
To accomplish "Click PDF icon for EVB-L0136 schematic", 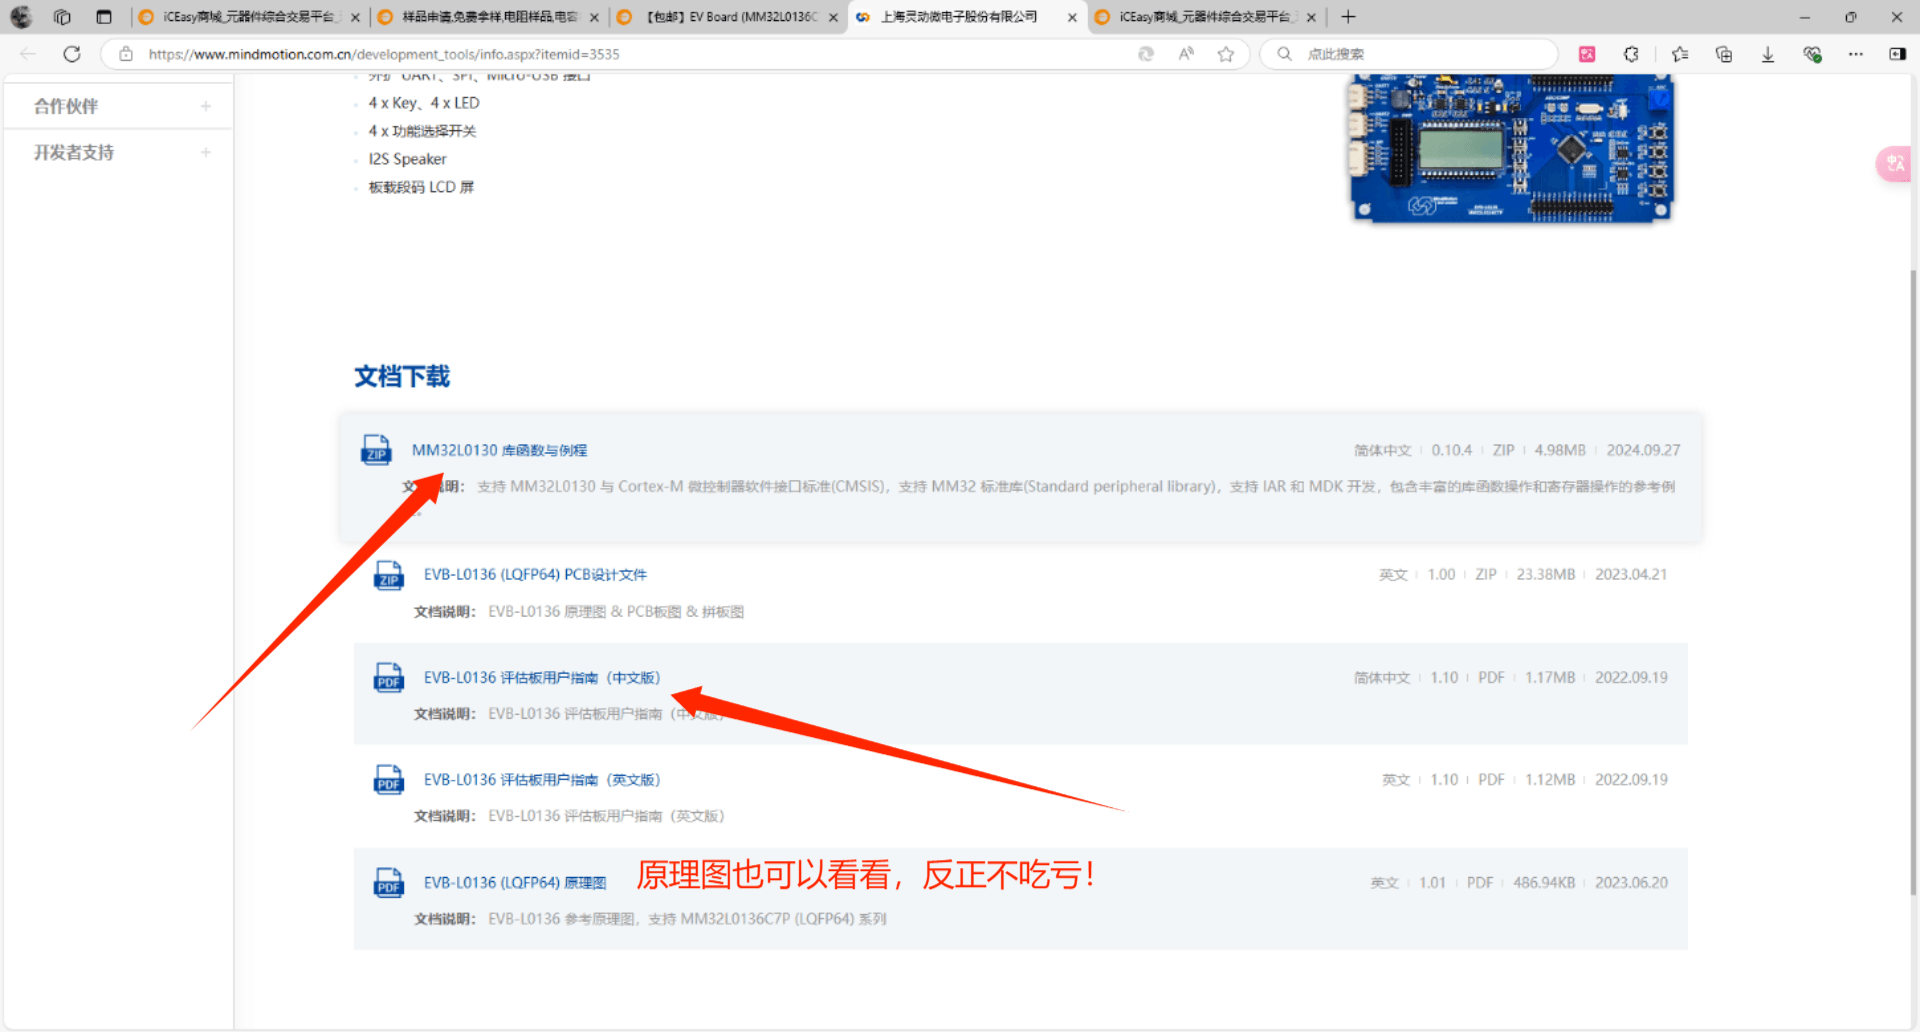I will [x=388, y=883].
